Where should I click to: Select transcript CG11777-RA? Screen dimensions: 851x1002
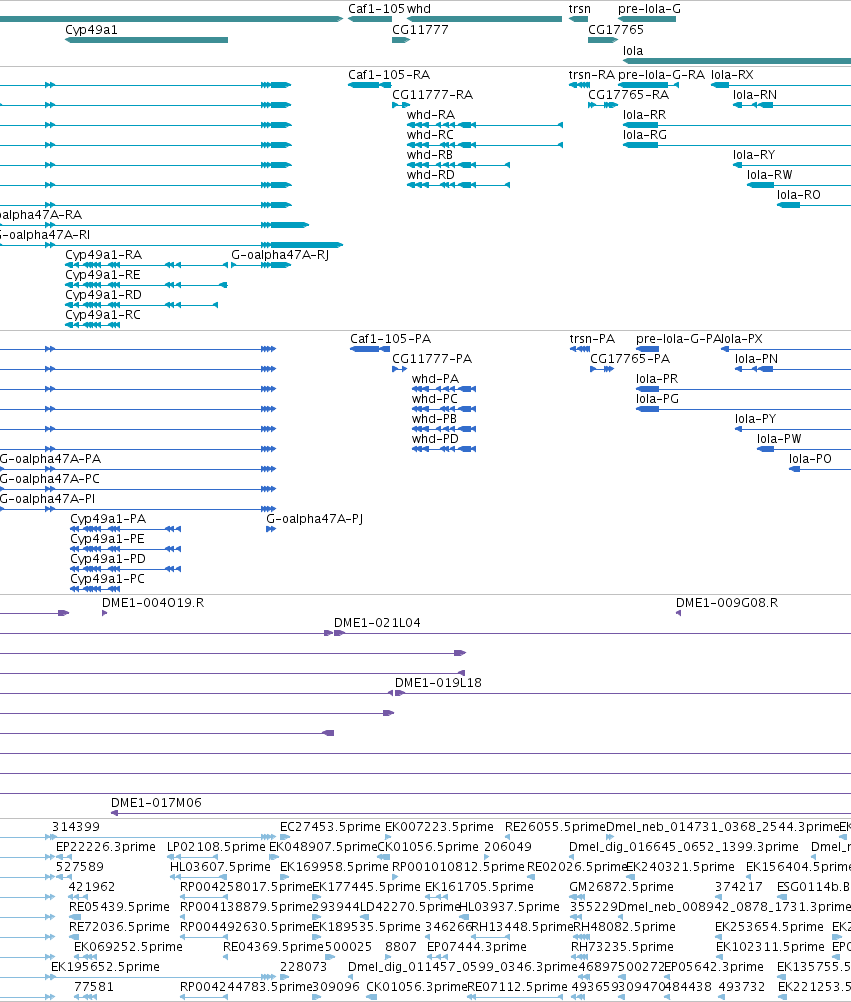click(401, 105)
